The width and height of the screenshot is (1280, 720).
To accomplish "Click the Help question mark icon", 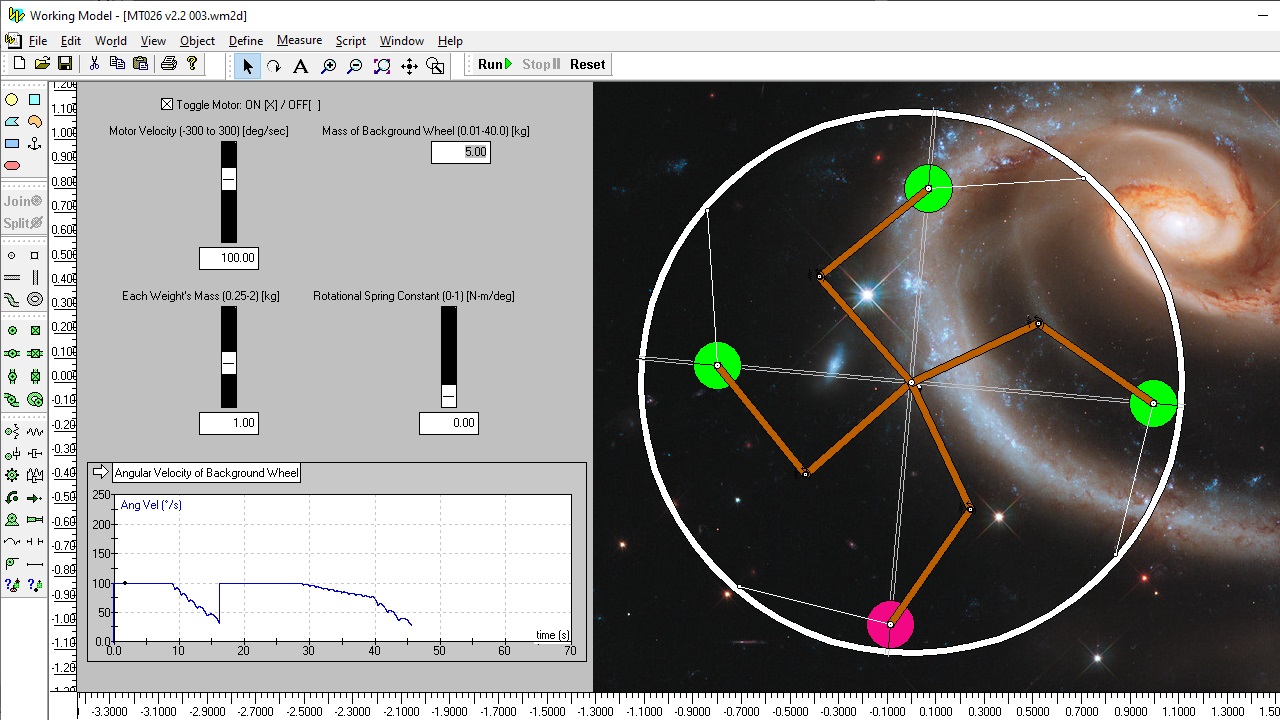I will [x=192, y=64].
